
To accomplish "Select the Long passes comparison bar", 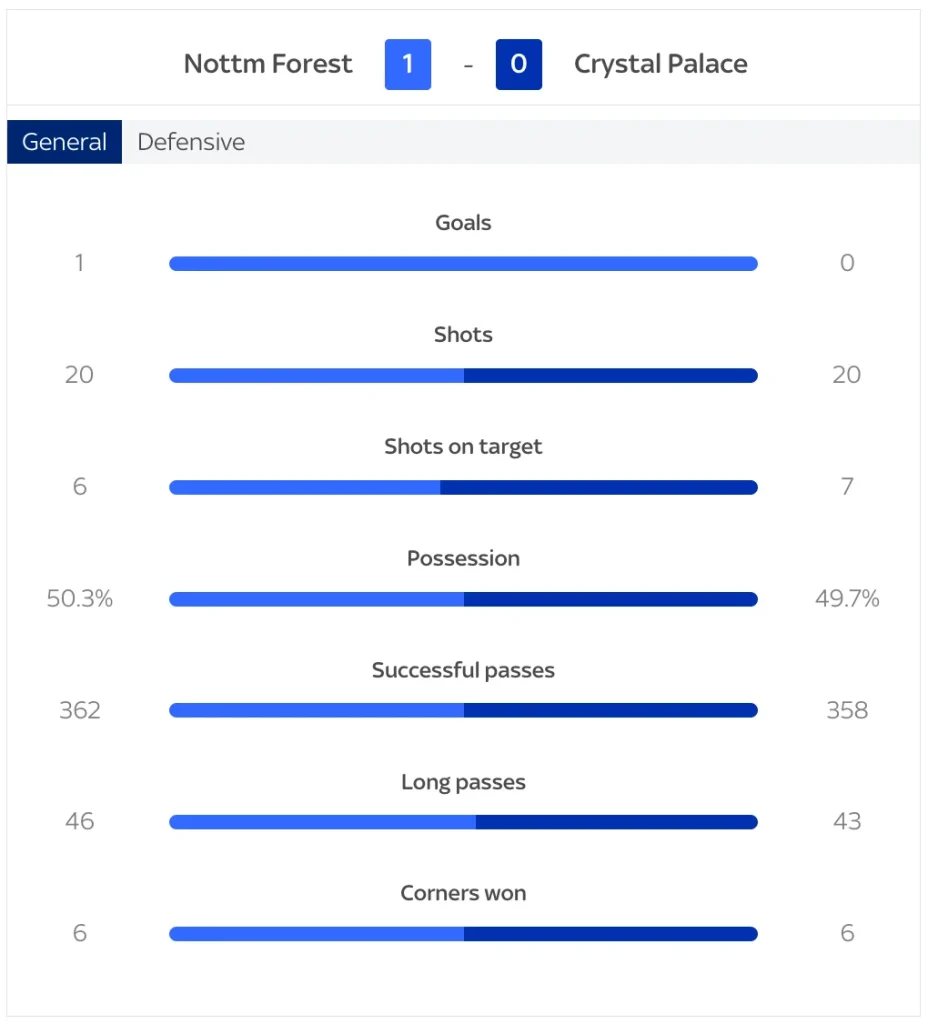I will 463,822.
